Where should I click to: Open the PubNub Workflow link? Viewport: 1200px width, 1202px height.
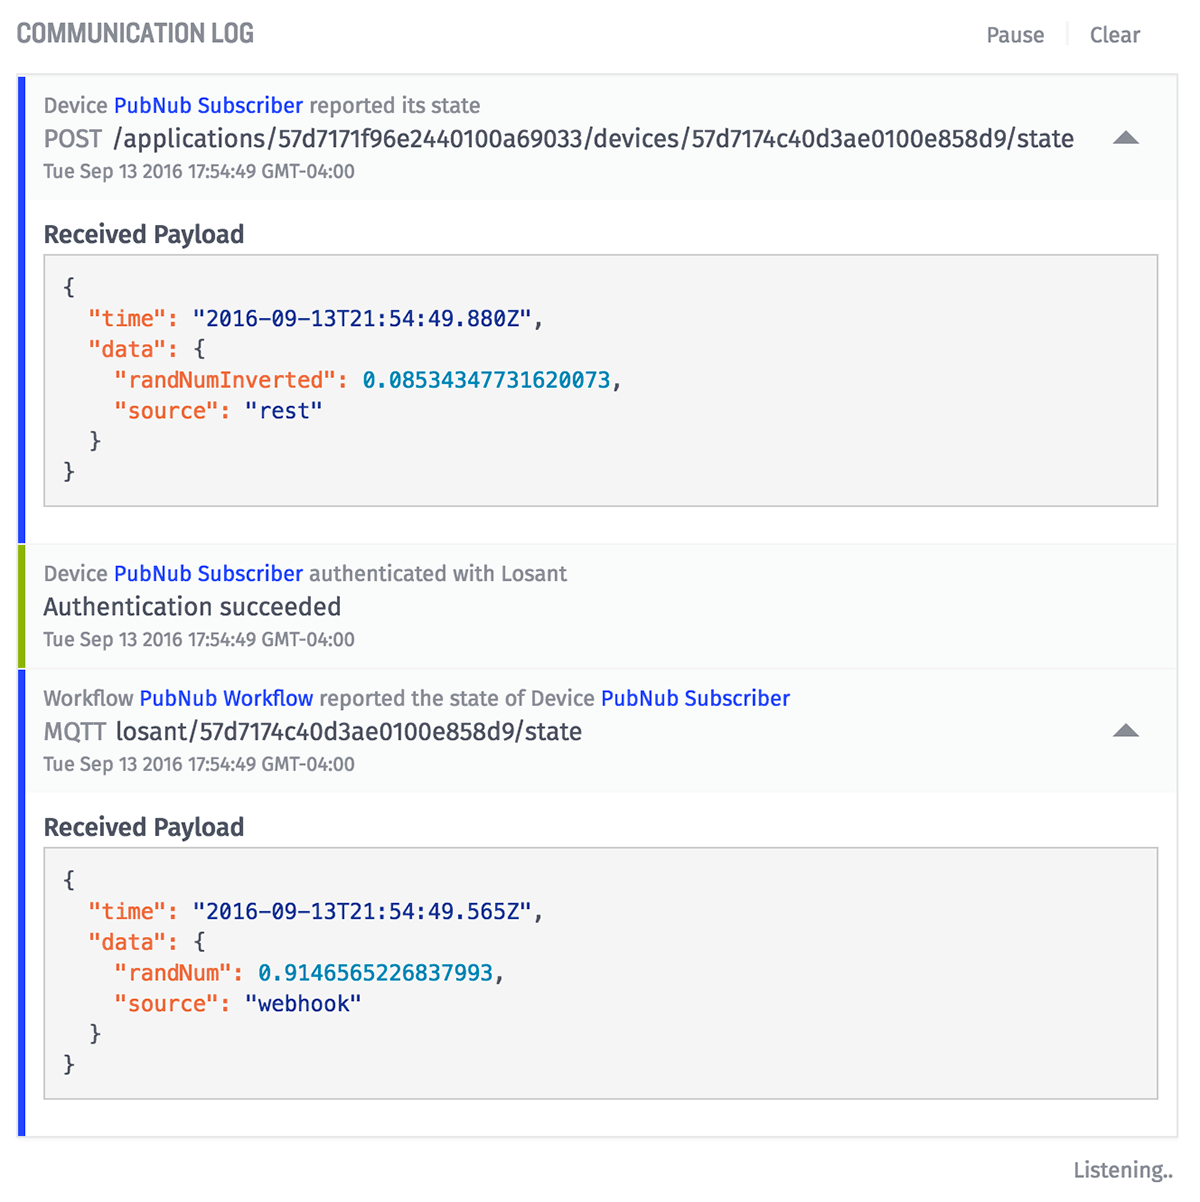(x=226, y=699)
